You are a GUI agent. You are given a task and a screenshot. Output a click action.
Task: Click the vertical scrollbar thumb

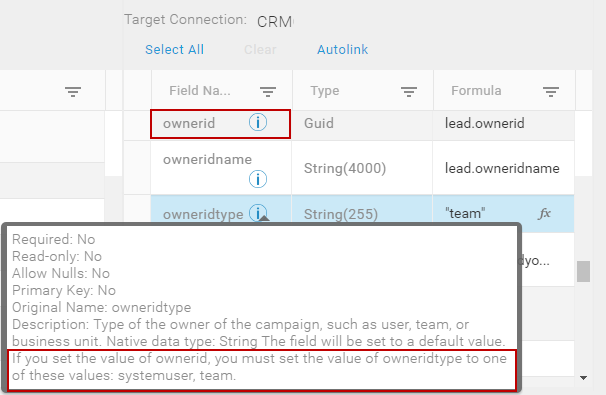[x=583, y=271]
